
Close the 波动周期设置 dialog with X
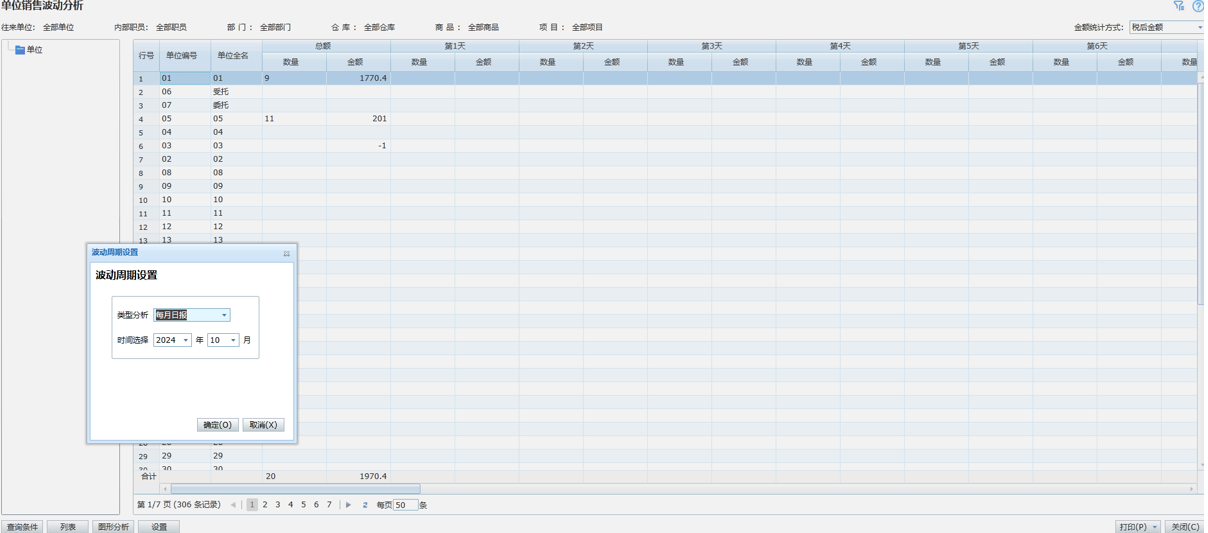tap(286, 254)
